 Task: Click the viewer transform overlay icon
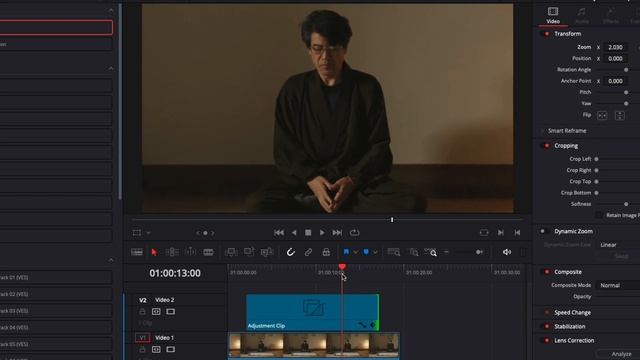point(137,233)
